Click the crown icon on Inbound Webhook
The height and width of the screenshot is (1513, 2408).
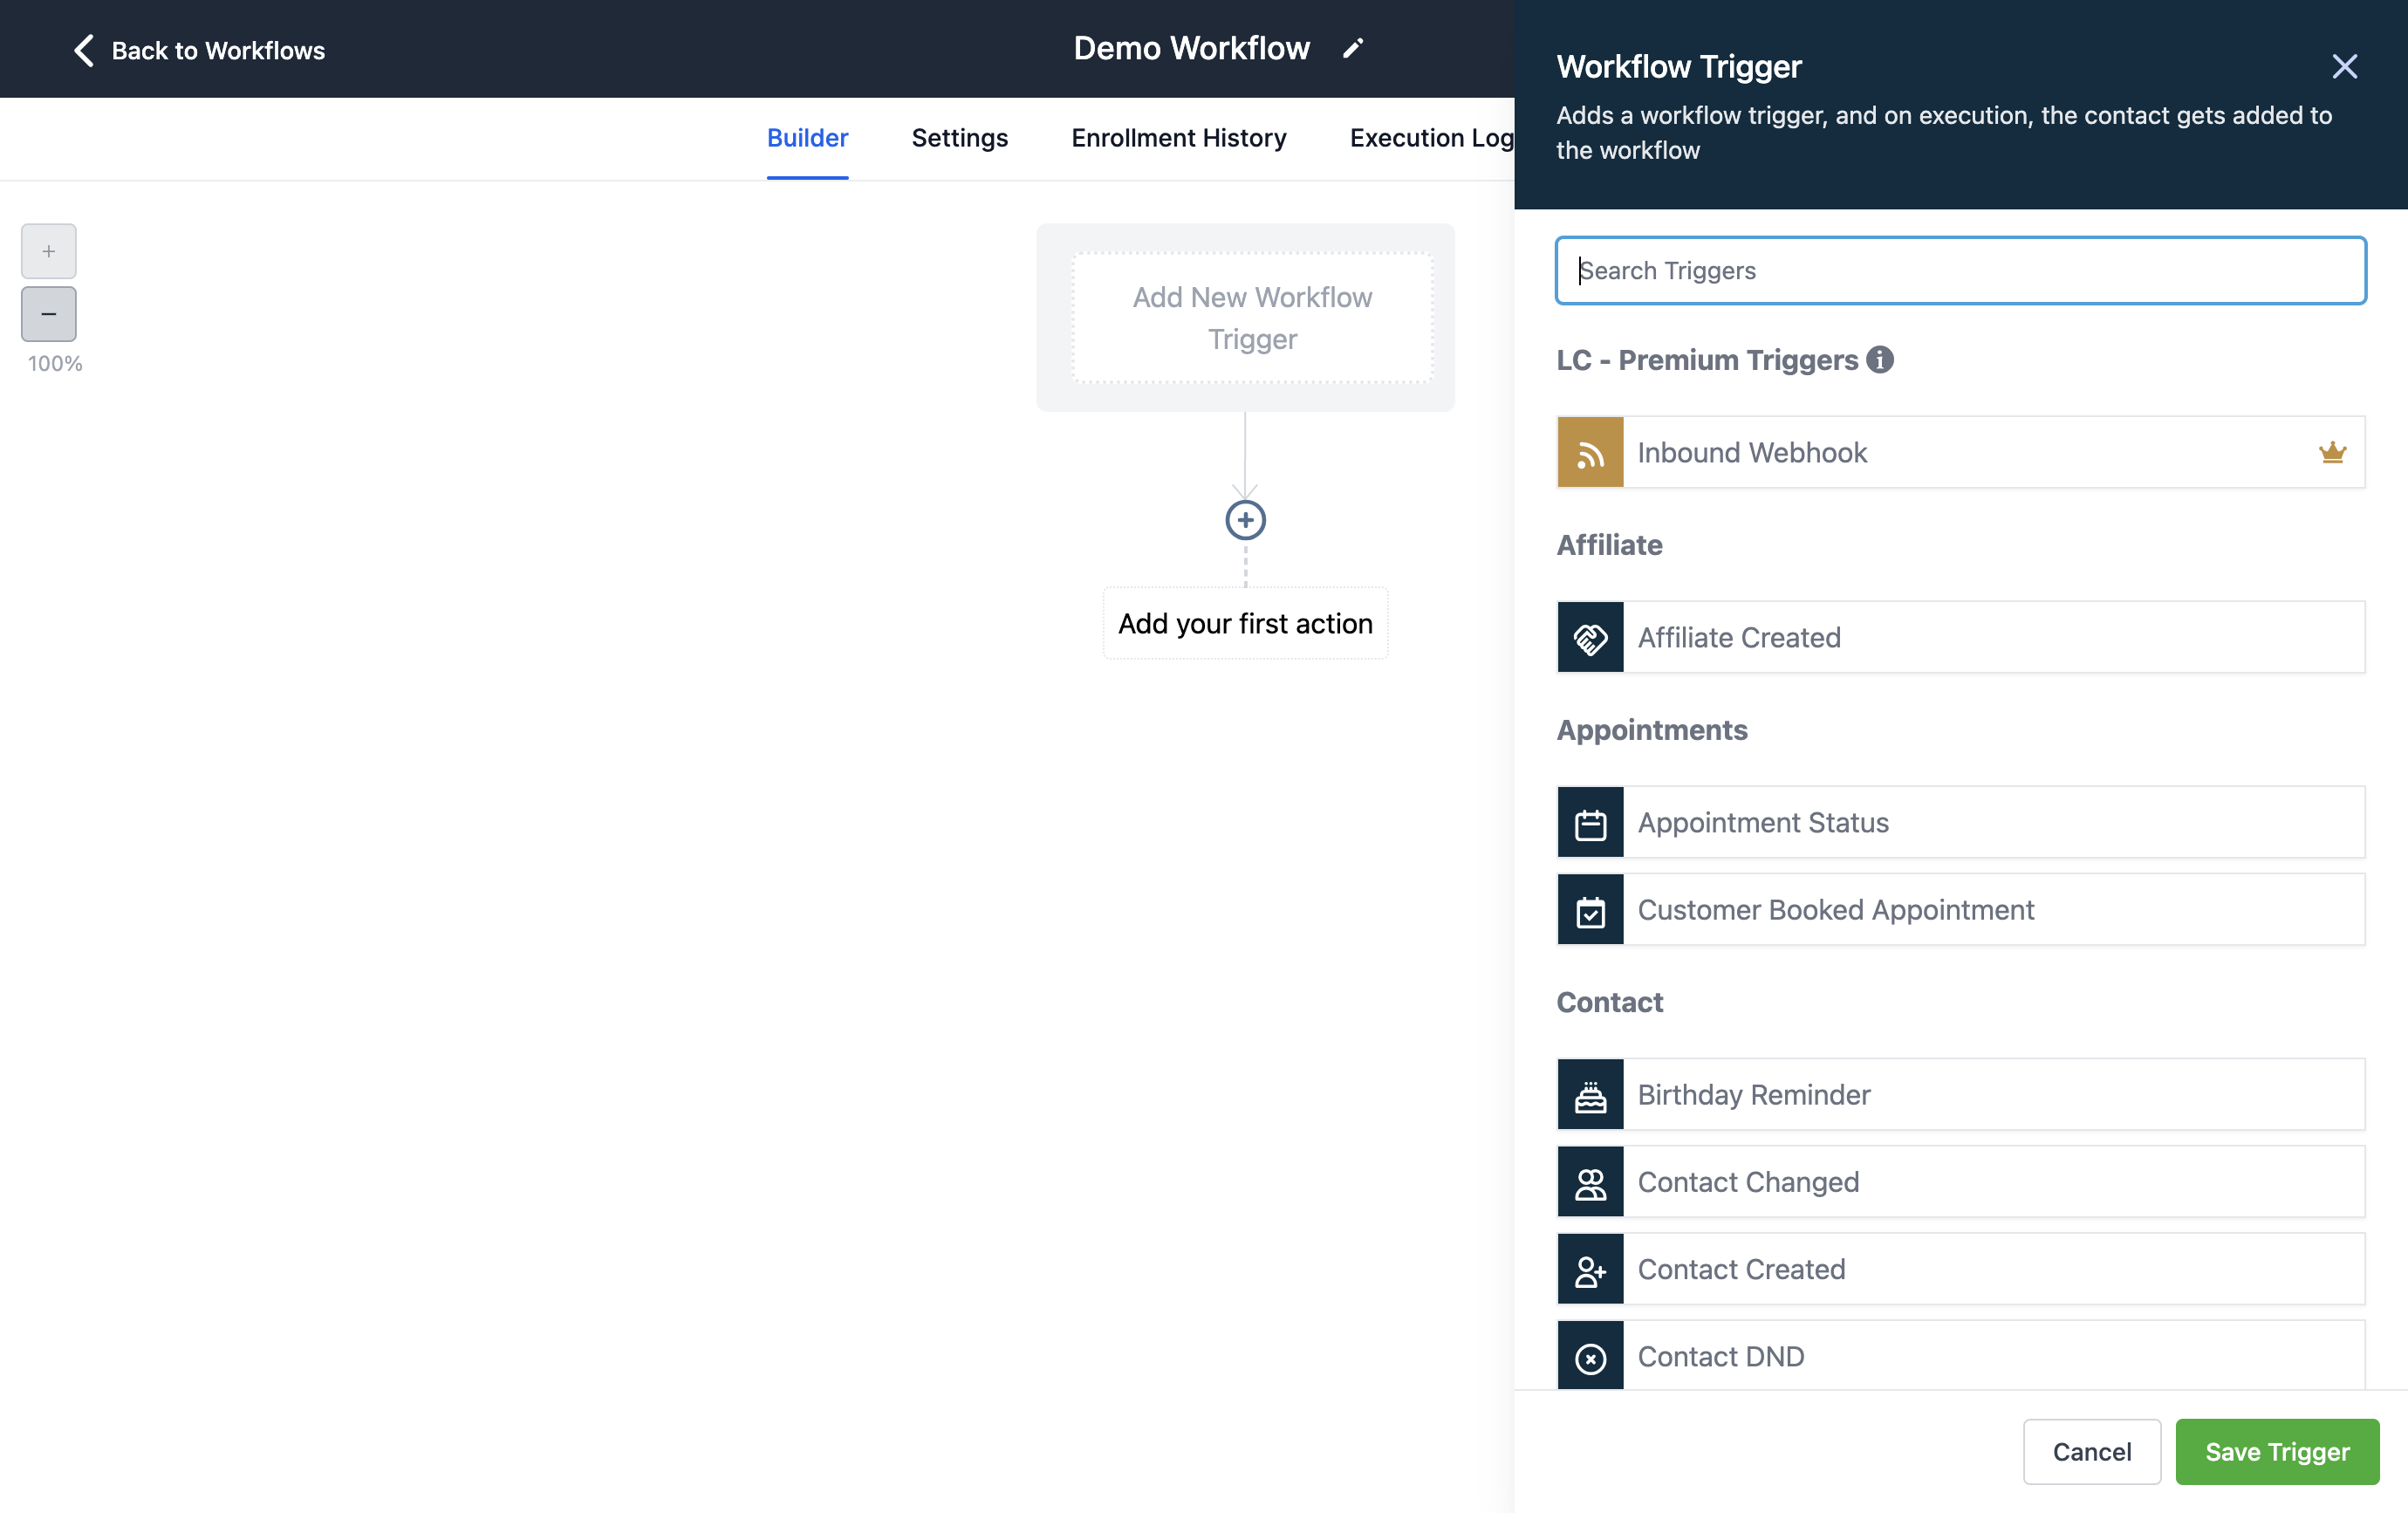click(2332, 453)
